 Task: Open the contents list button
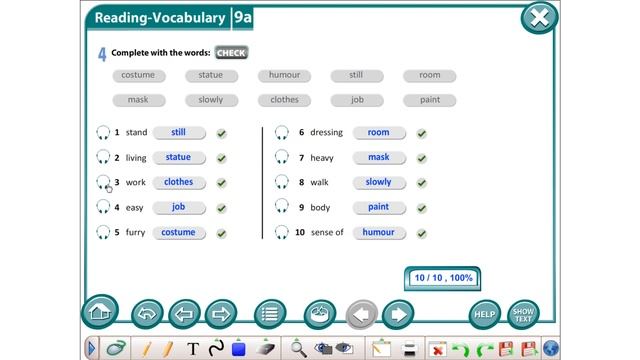(270, 314)
